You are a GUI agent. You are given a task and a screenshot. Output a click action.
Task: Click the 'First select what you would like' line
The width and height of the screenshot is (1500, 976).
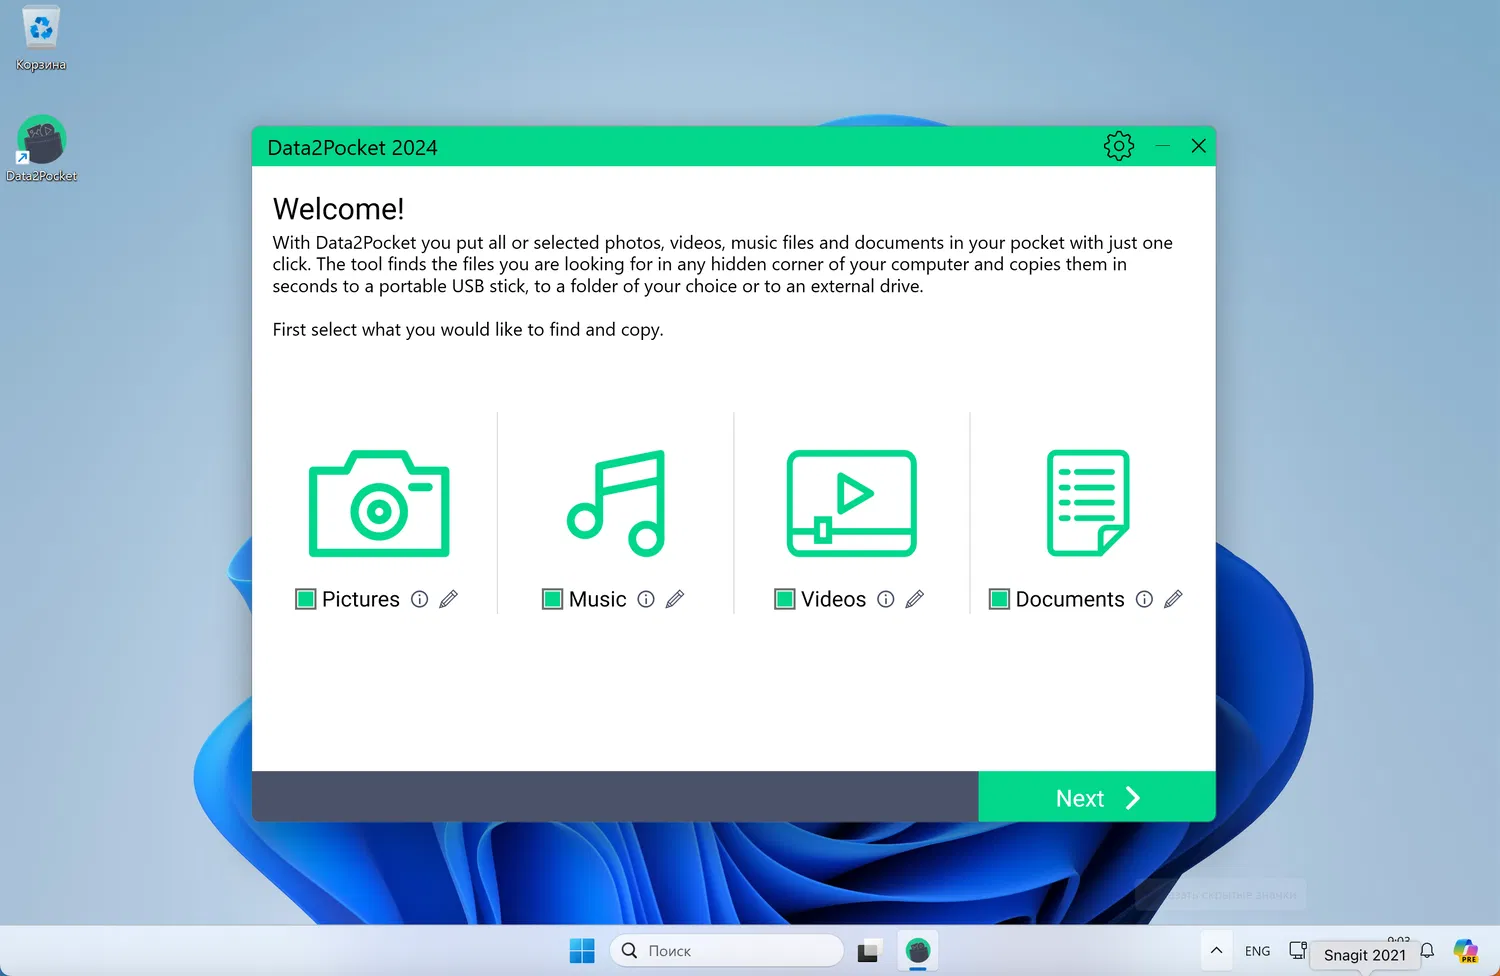pos(468,330)
